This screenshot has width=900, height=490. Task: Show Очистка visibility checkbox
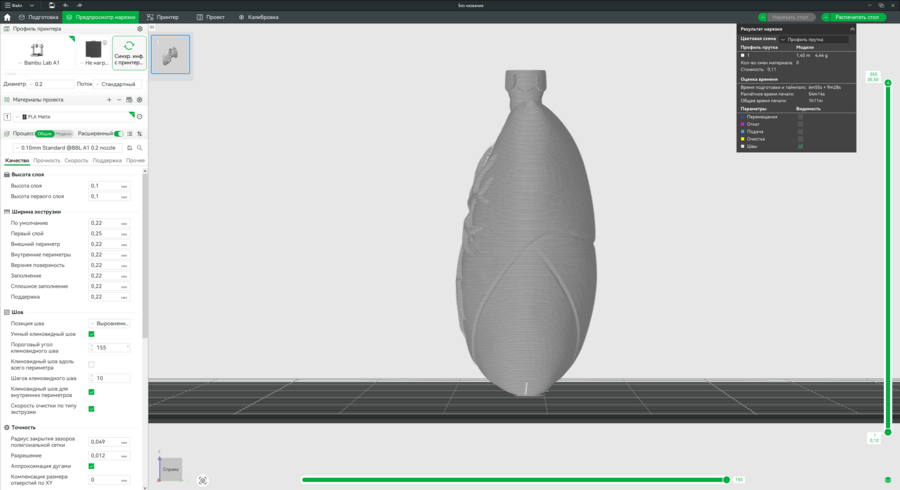[x=800, y=139]
